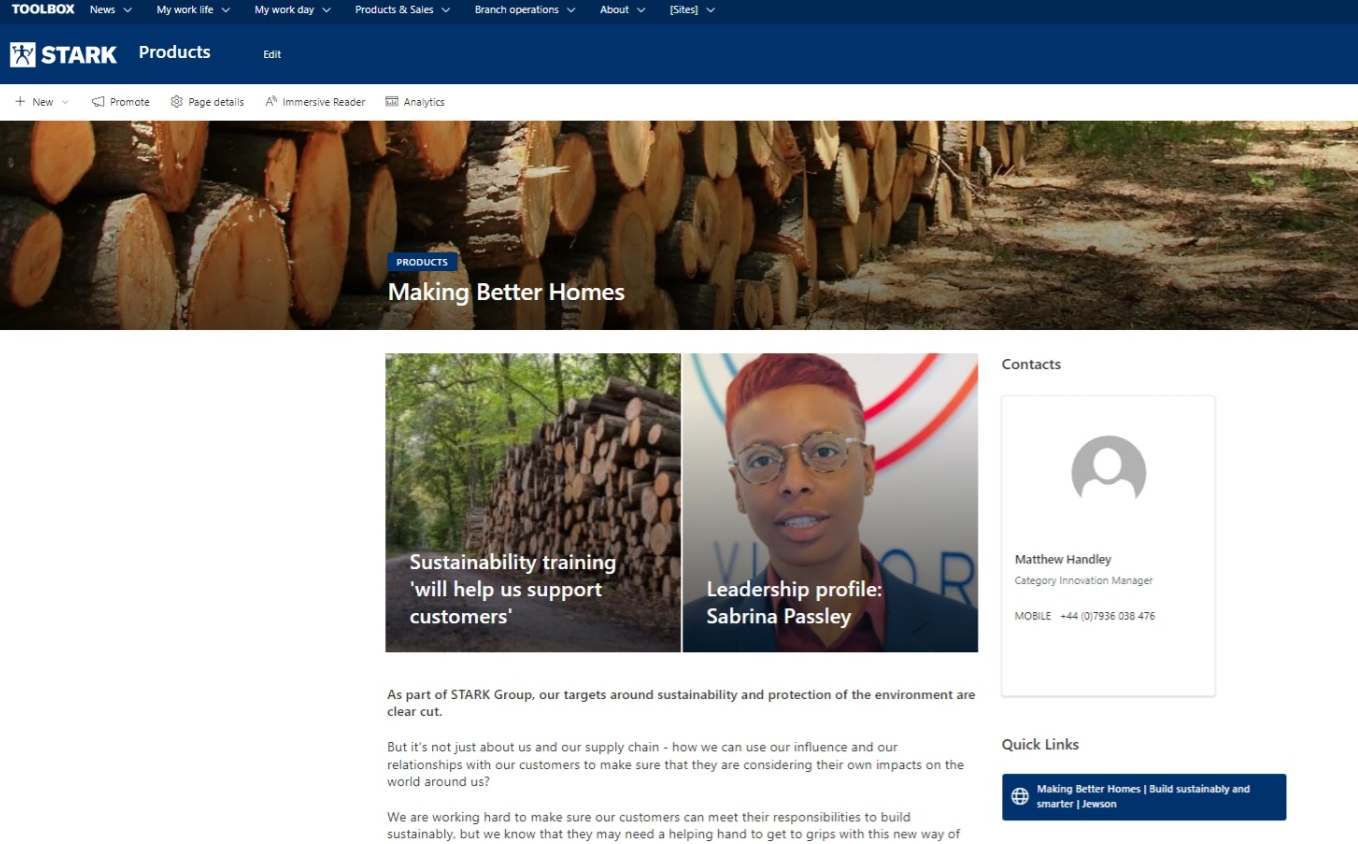Viewport: 1358px width, 844px height.
Task: Click the globe icon in Quick Links
Action: [x=1020, y=797]
